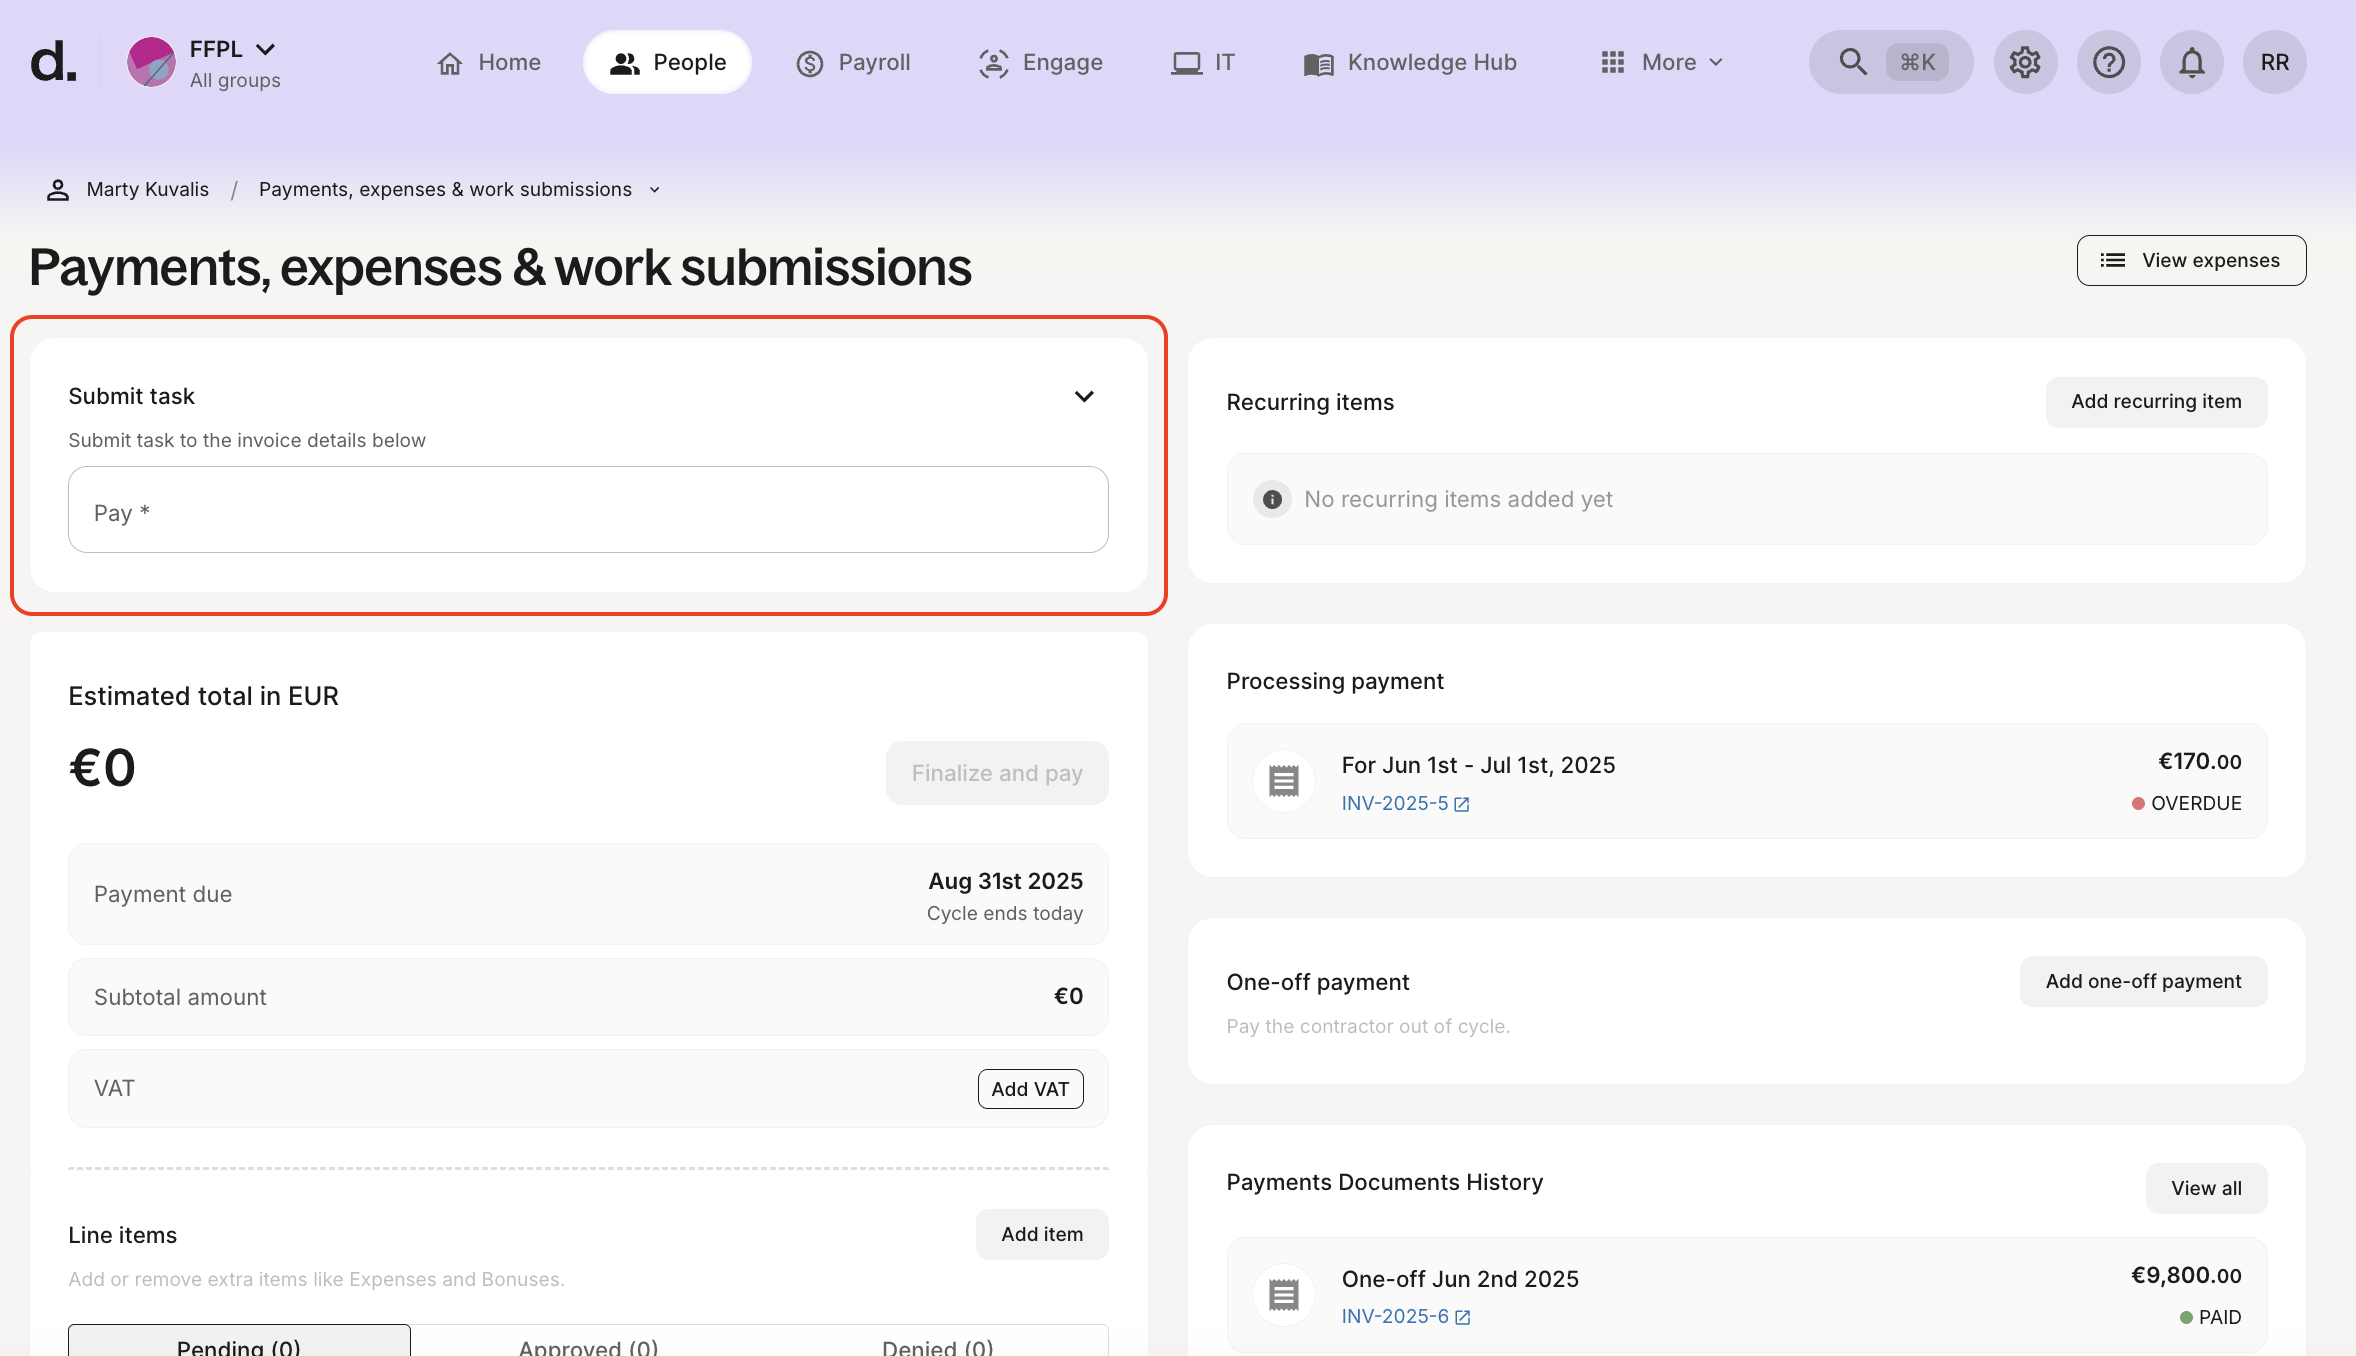Click the RR user avatar

pos(2274,62)
